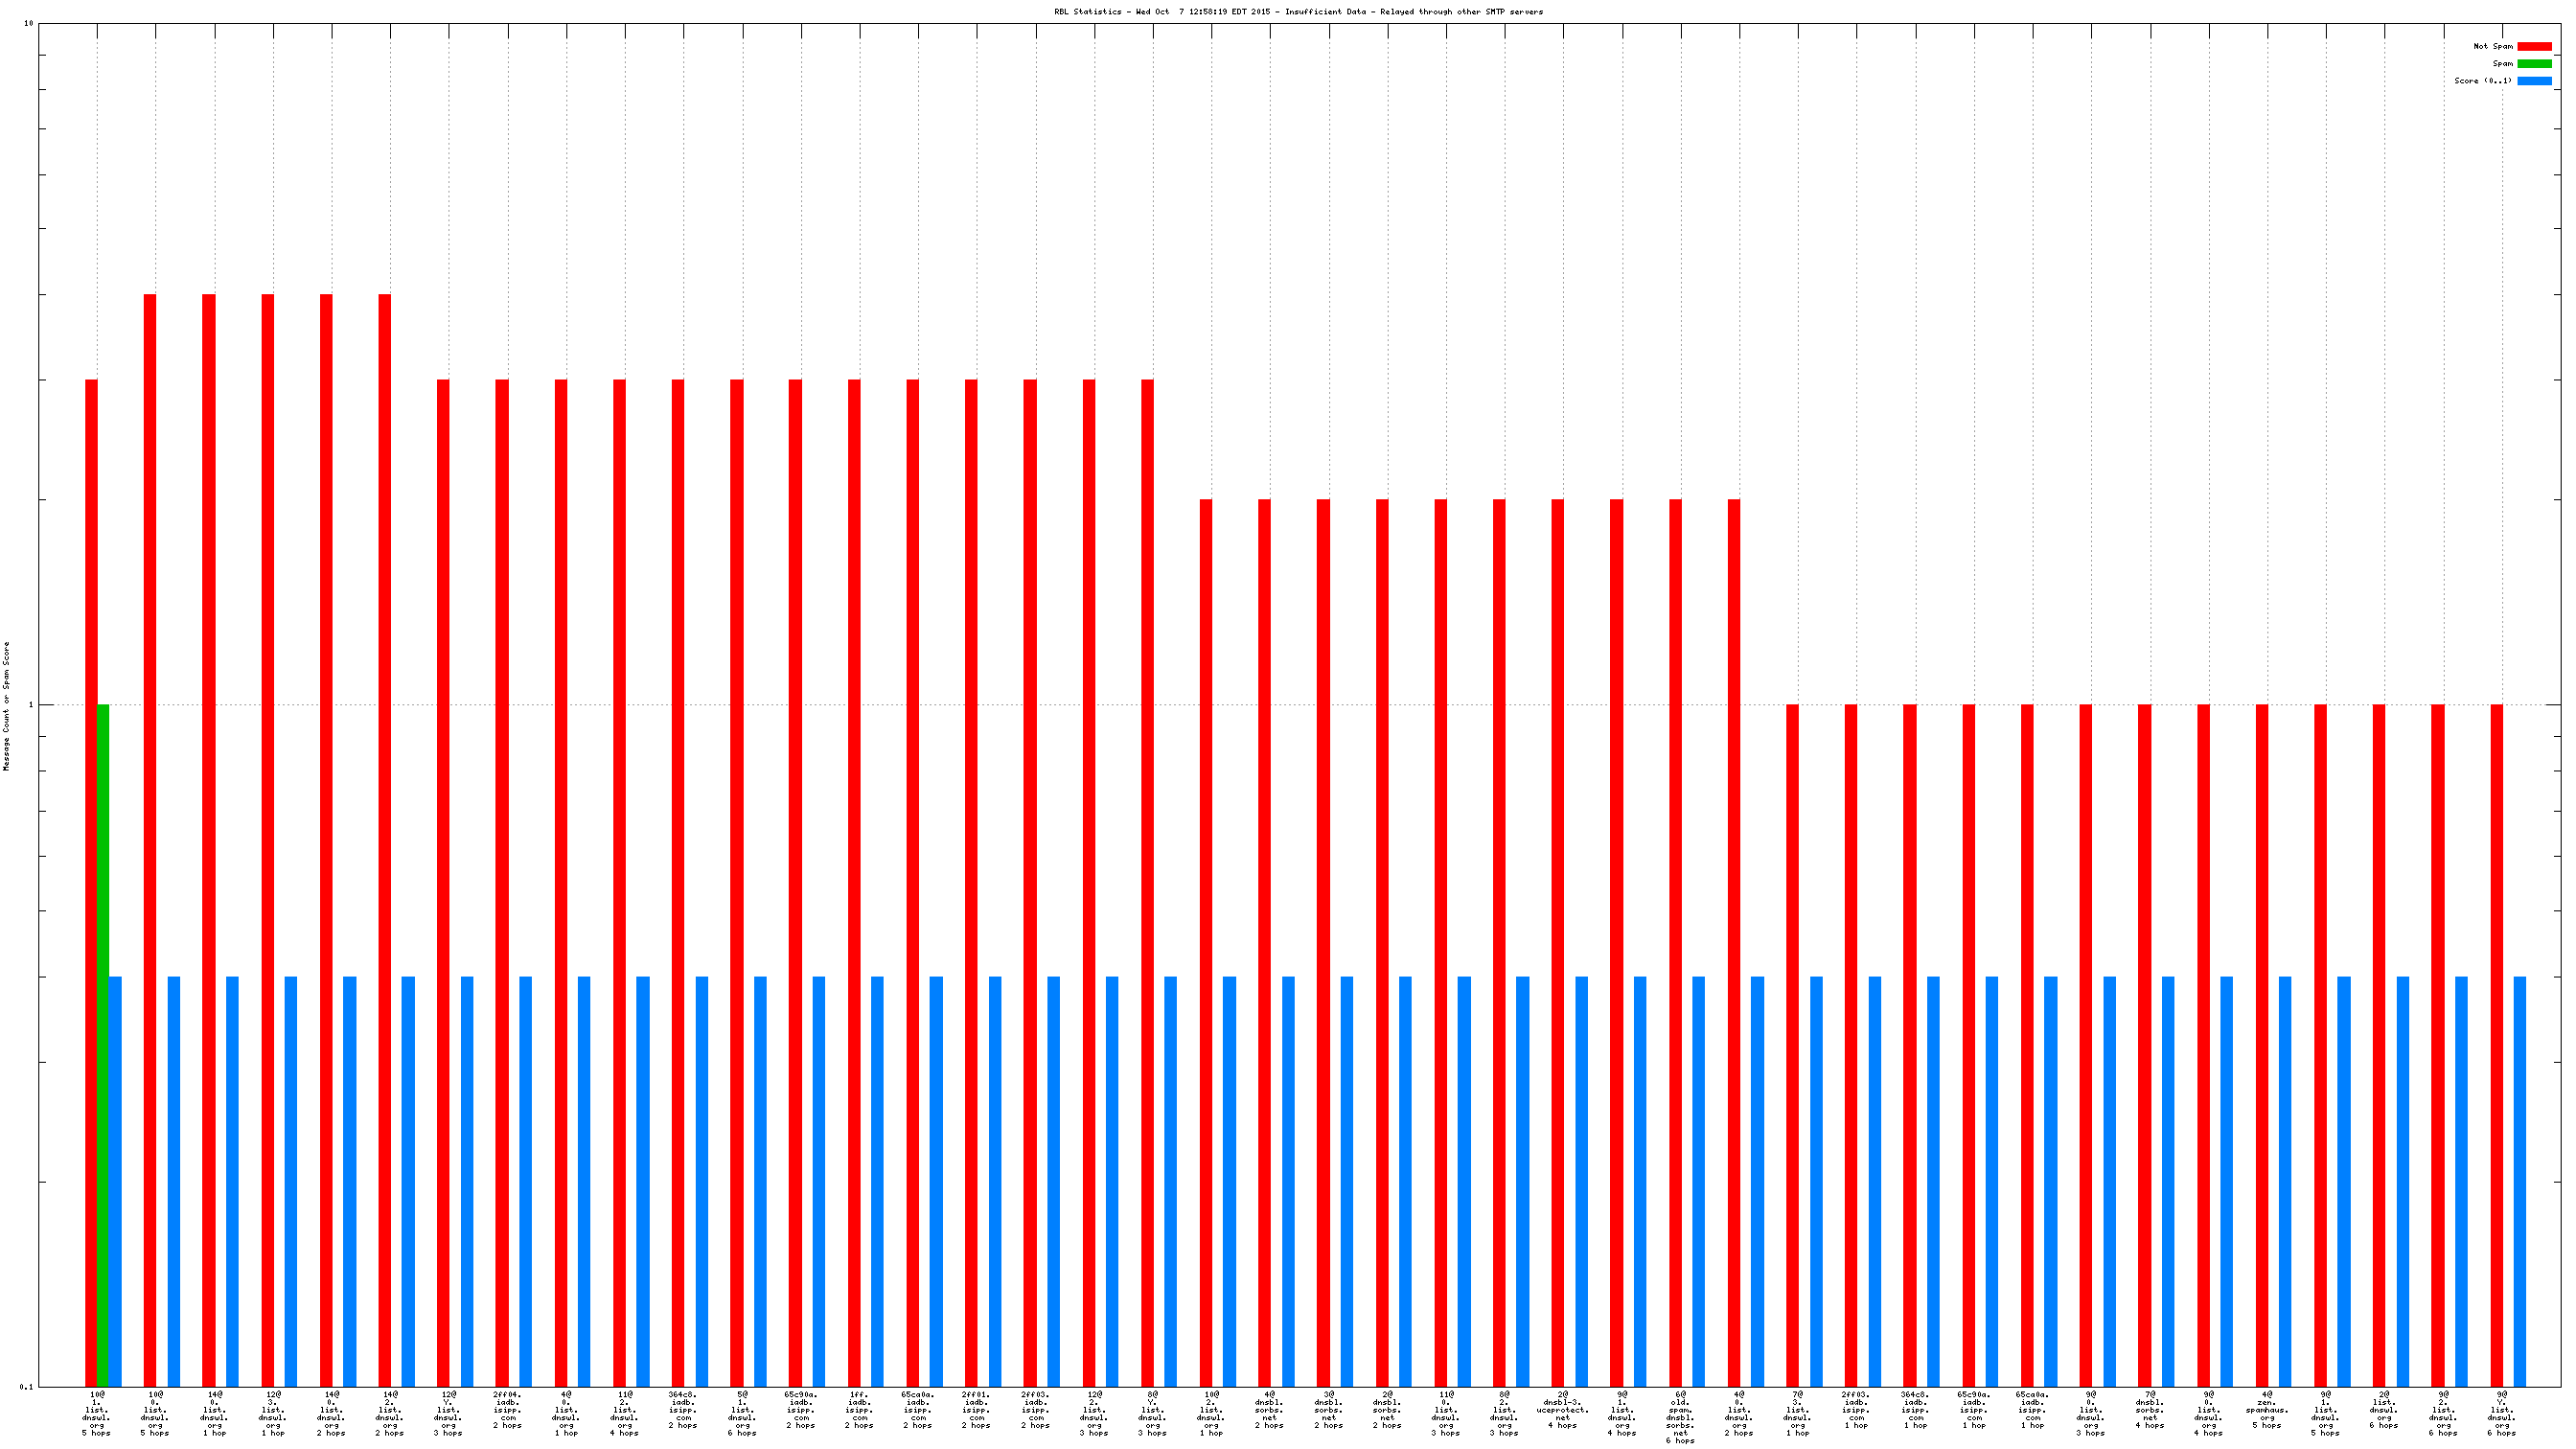The height and width of the screenshot is (1449, 2576).
Task: Click the 1ff.iadb.isipp.com 2 hops label
Action: 859,1410
